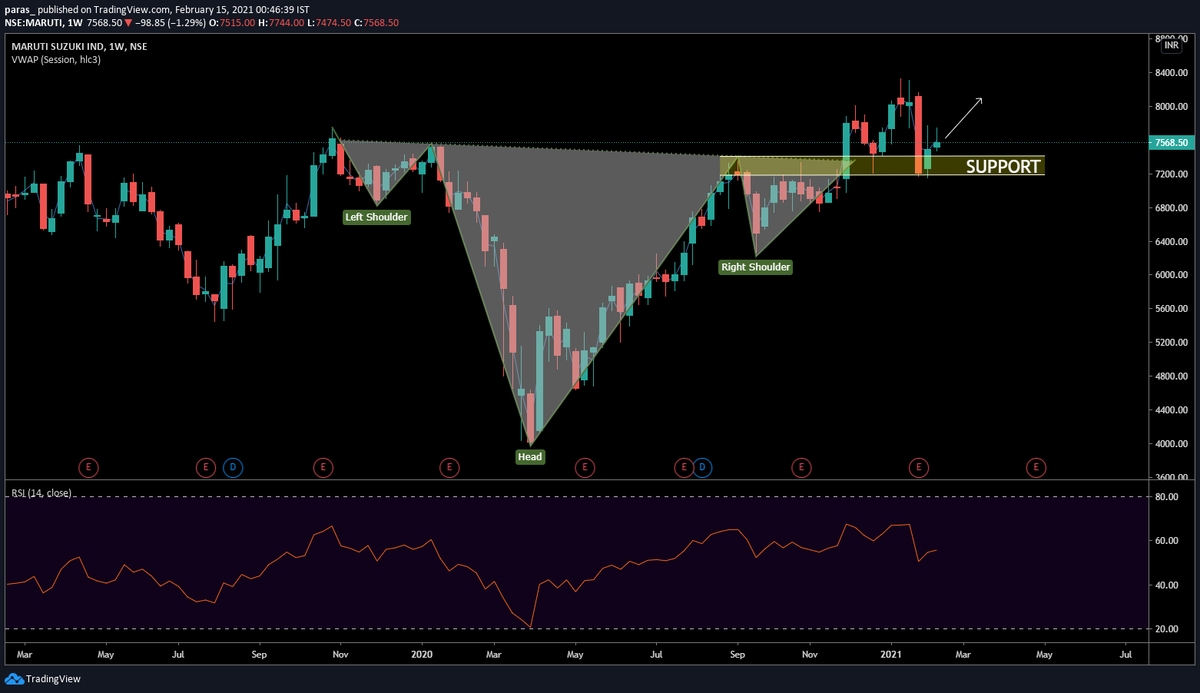Click RSI axis value 20.00

tap(1167, 629)
